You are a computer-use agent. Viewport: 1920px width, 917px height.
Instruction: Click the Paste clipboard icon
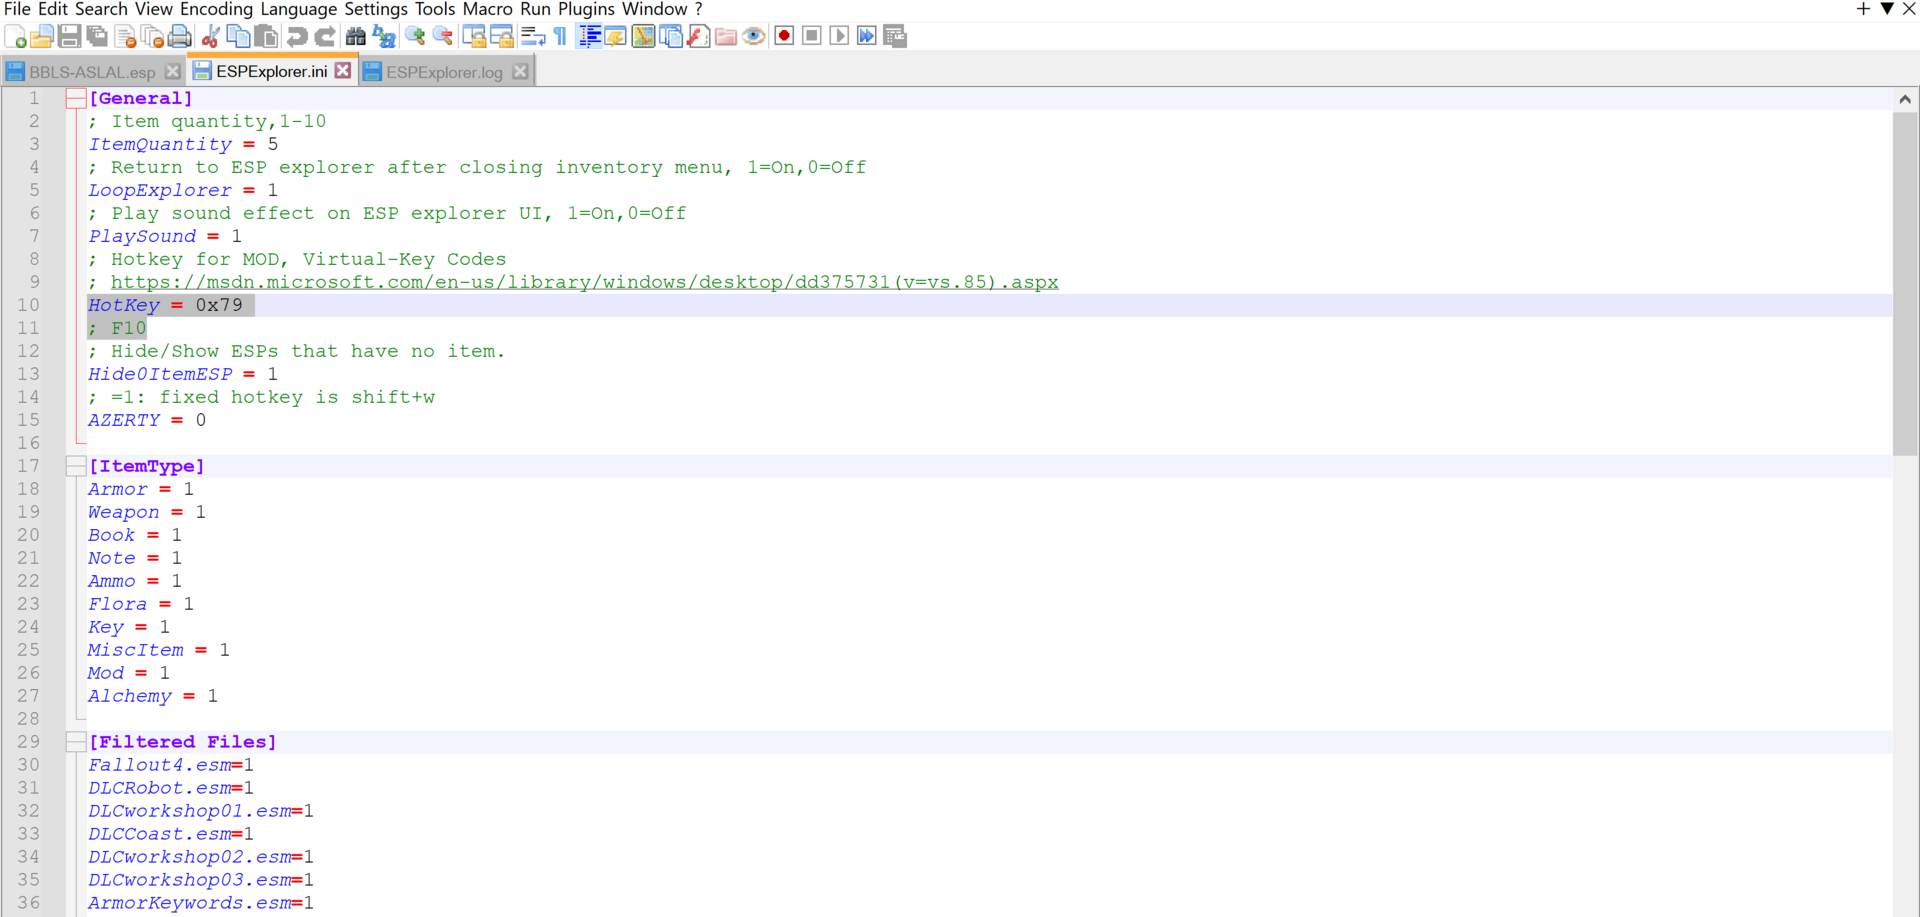266,37
